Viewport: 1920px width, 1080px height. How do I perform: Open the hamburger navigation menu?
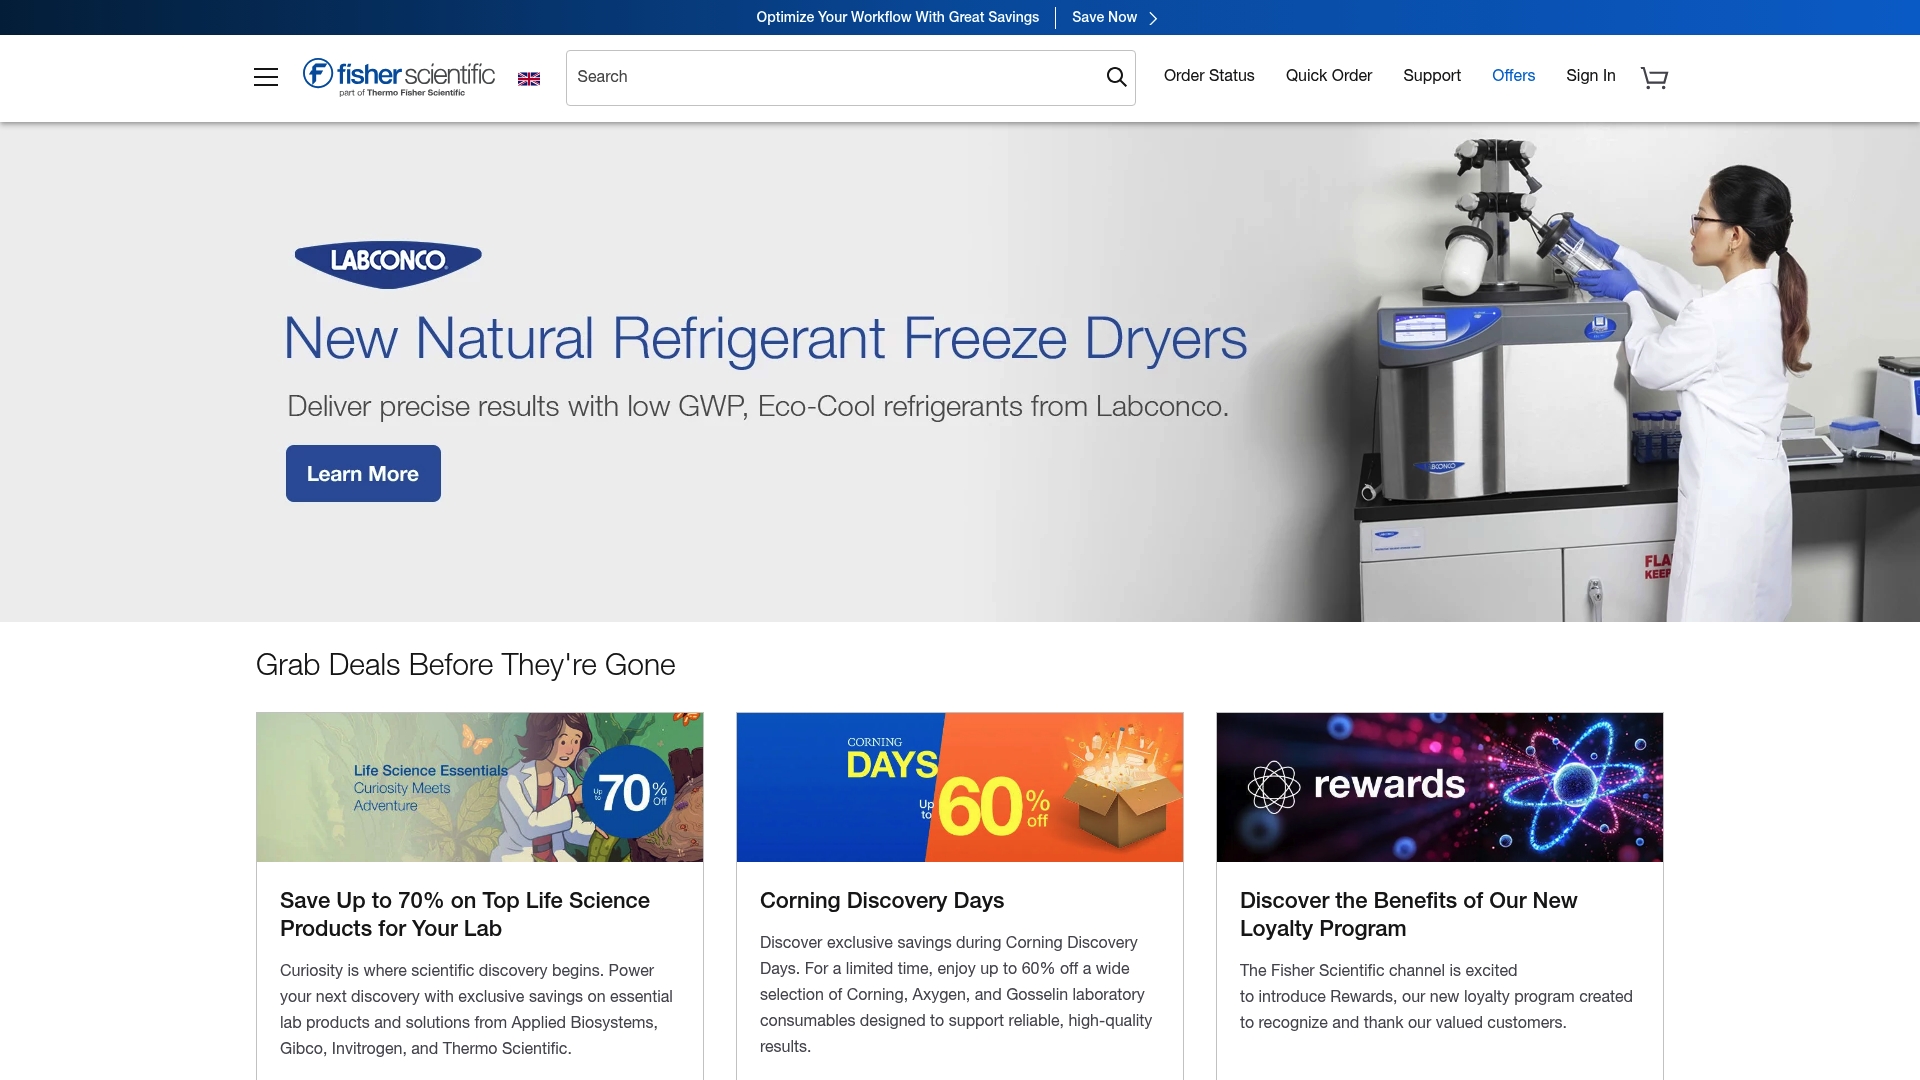coord(266,76)
